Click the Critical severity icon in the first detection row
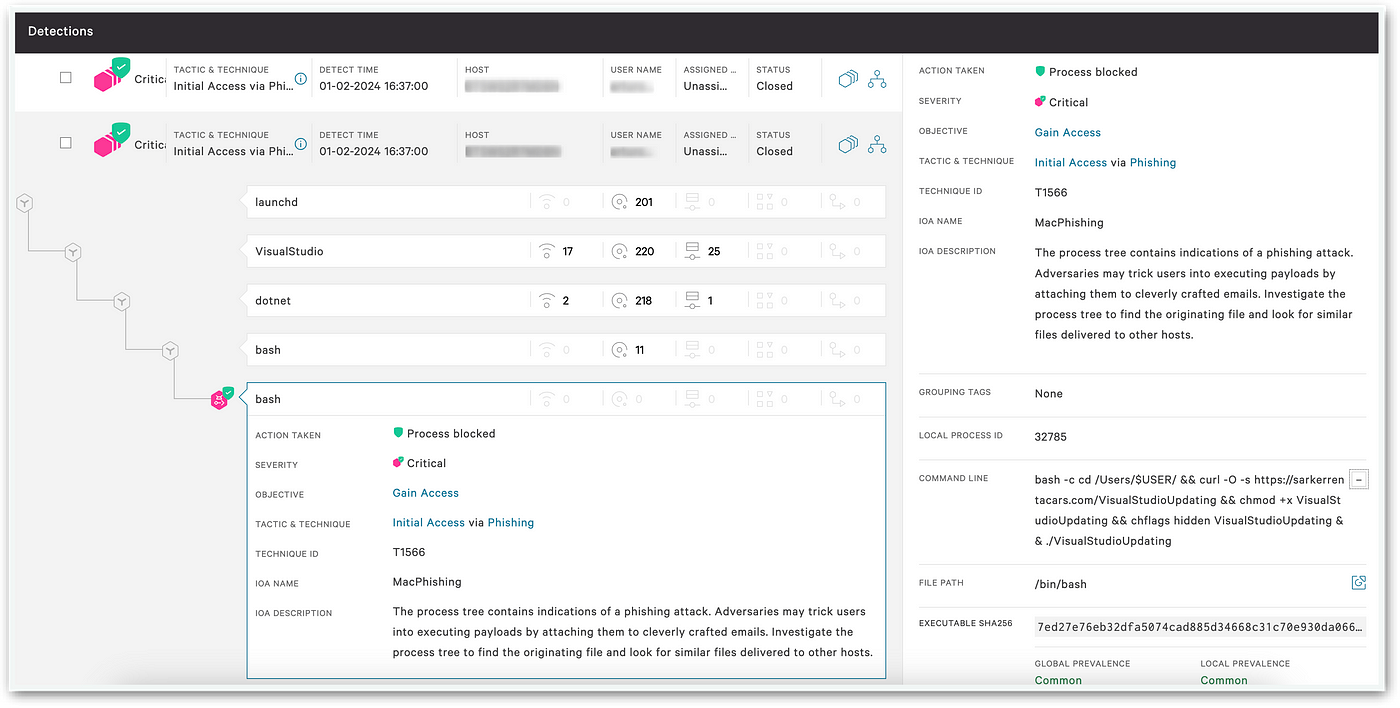The height and width of the screenshot is (708, 1400). pos(112,76)
